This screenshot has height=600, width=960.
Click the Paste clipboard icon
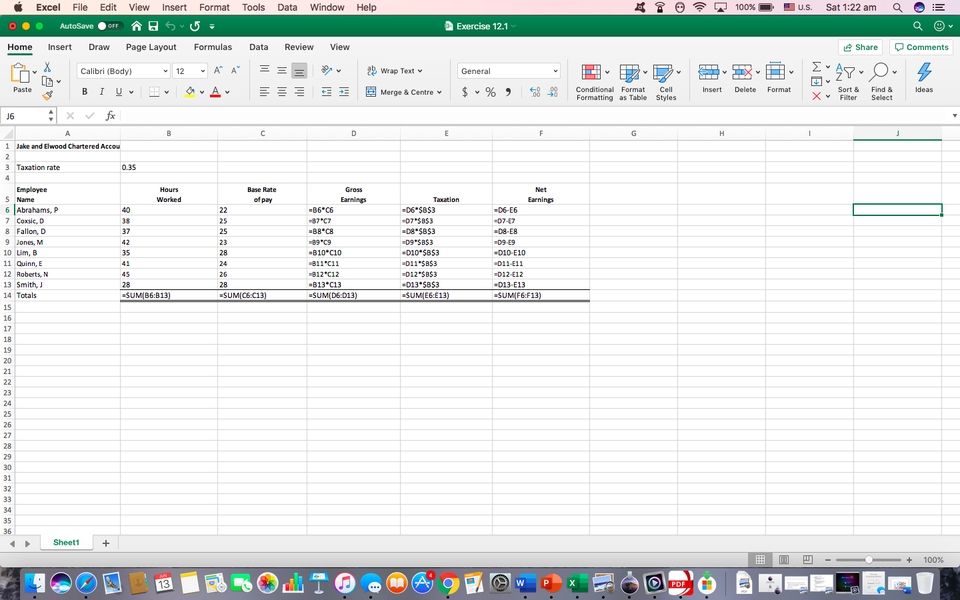20,73
